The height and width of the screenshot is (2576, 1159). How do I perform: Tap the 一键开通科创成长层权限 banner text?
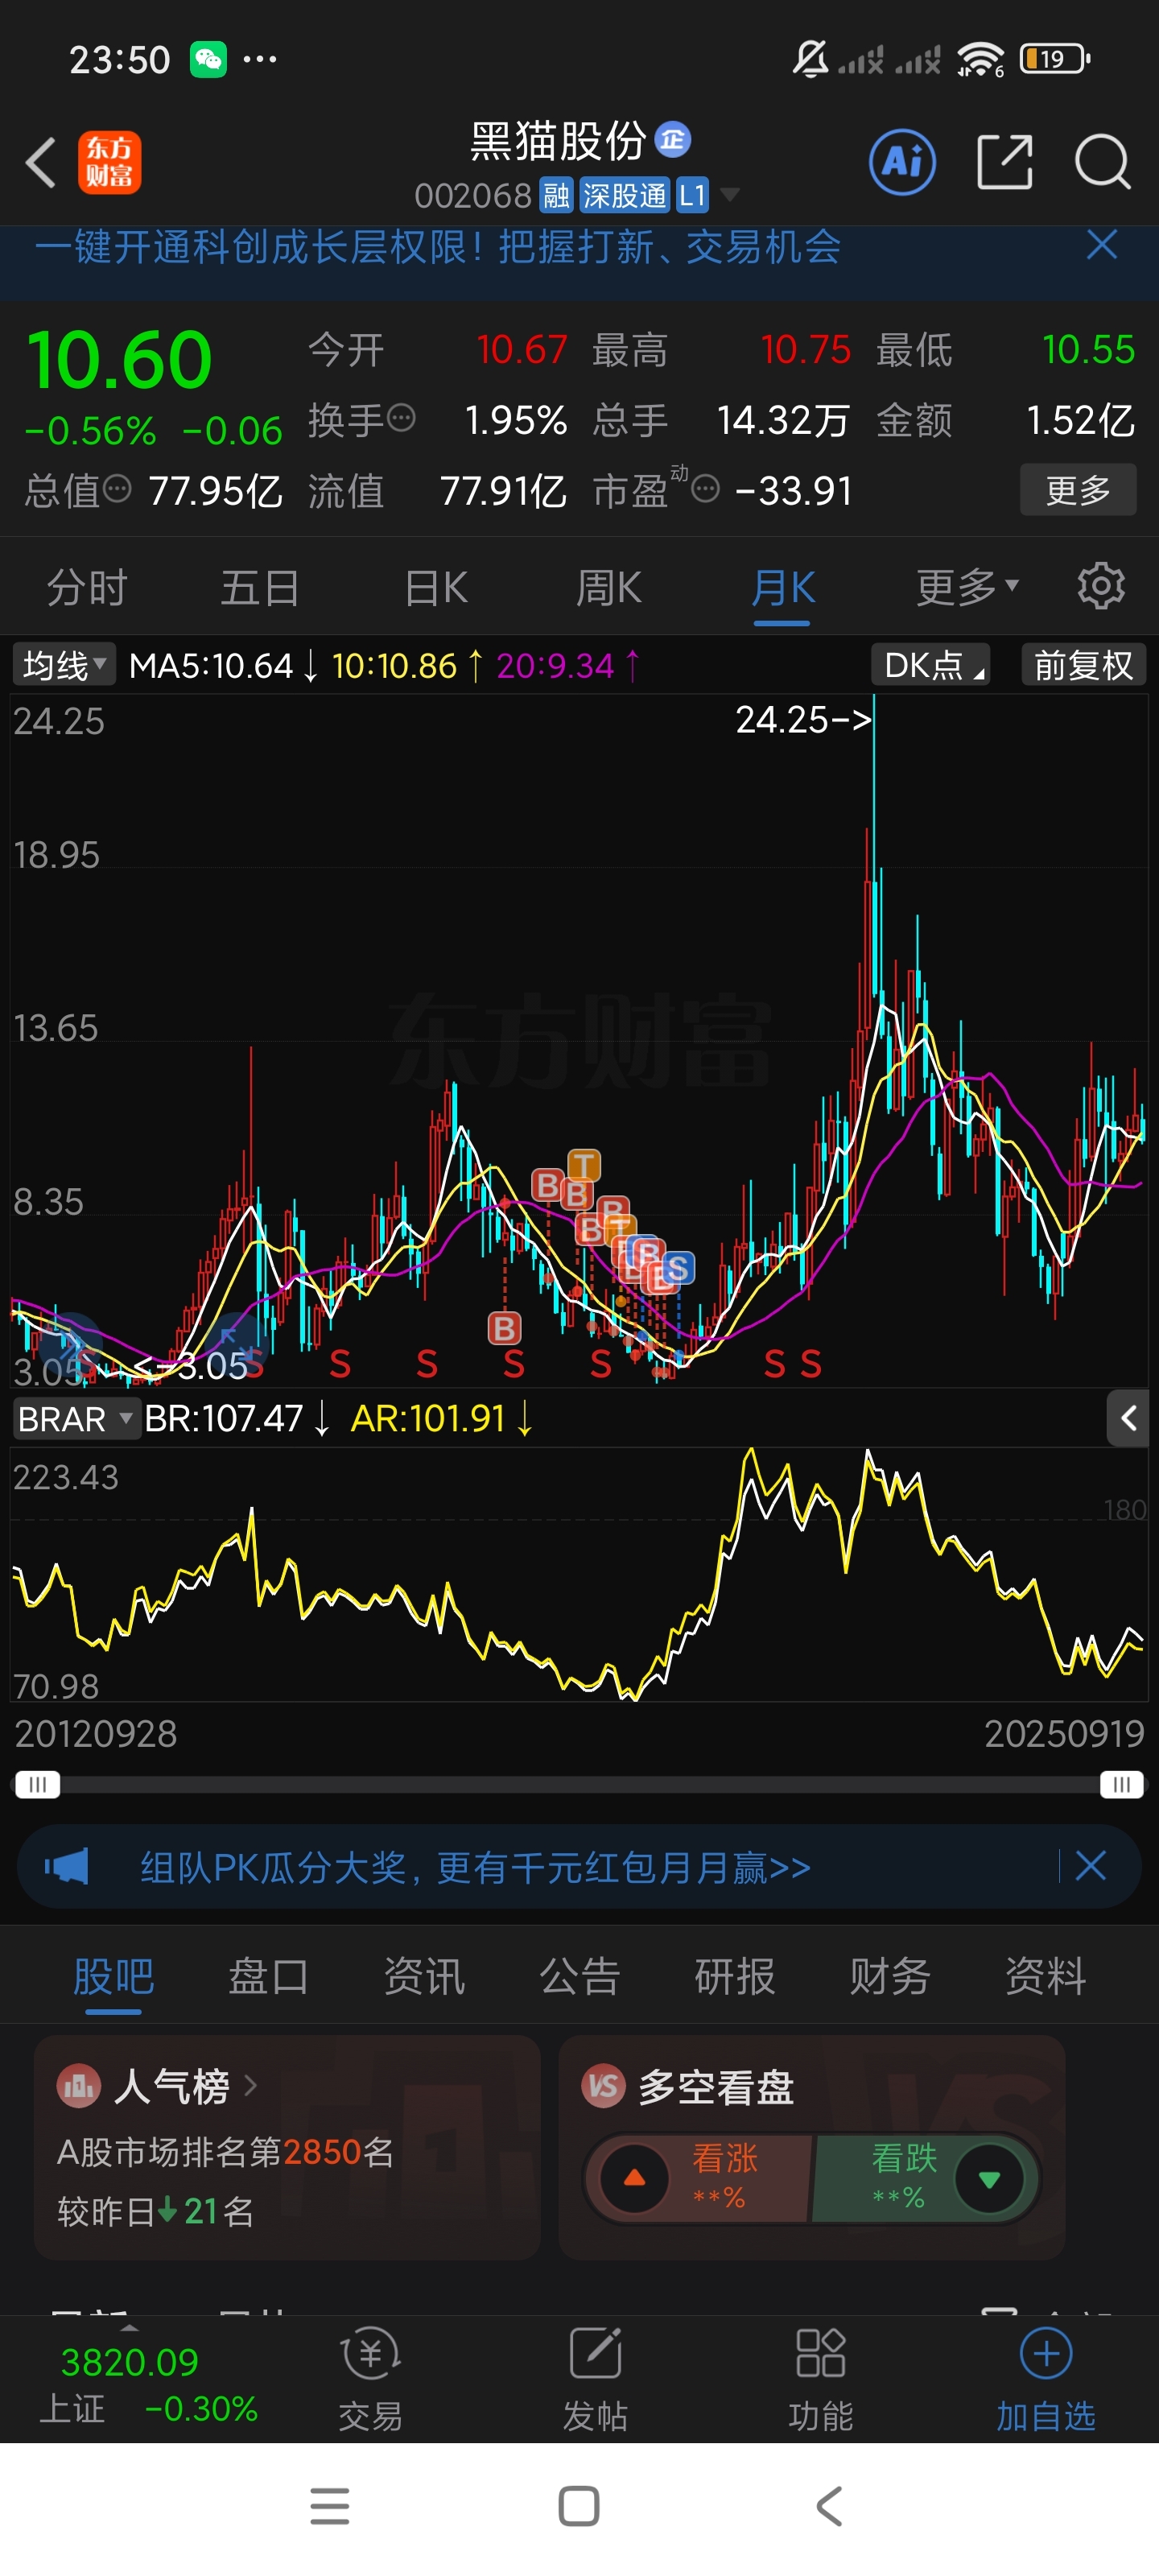click(x=438, y=246)
